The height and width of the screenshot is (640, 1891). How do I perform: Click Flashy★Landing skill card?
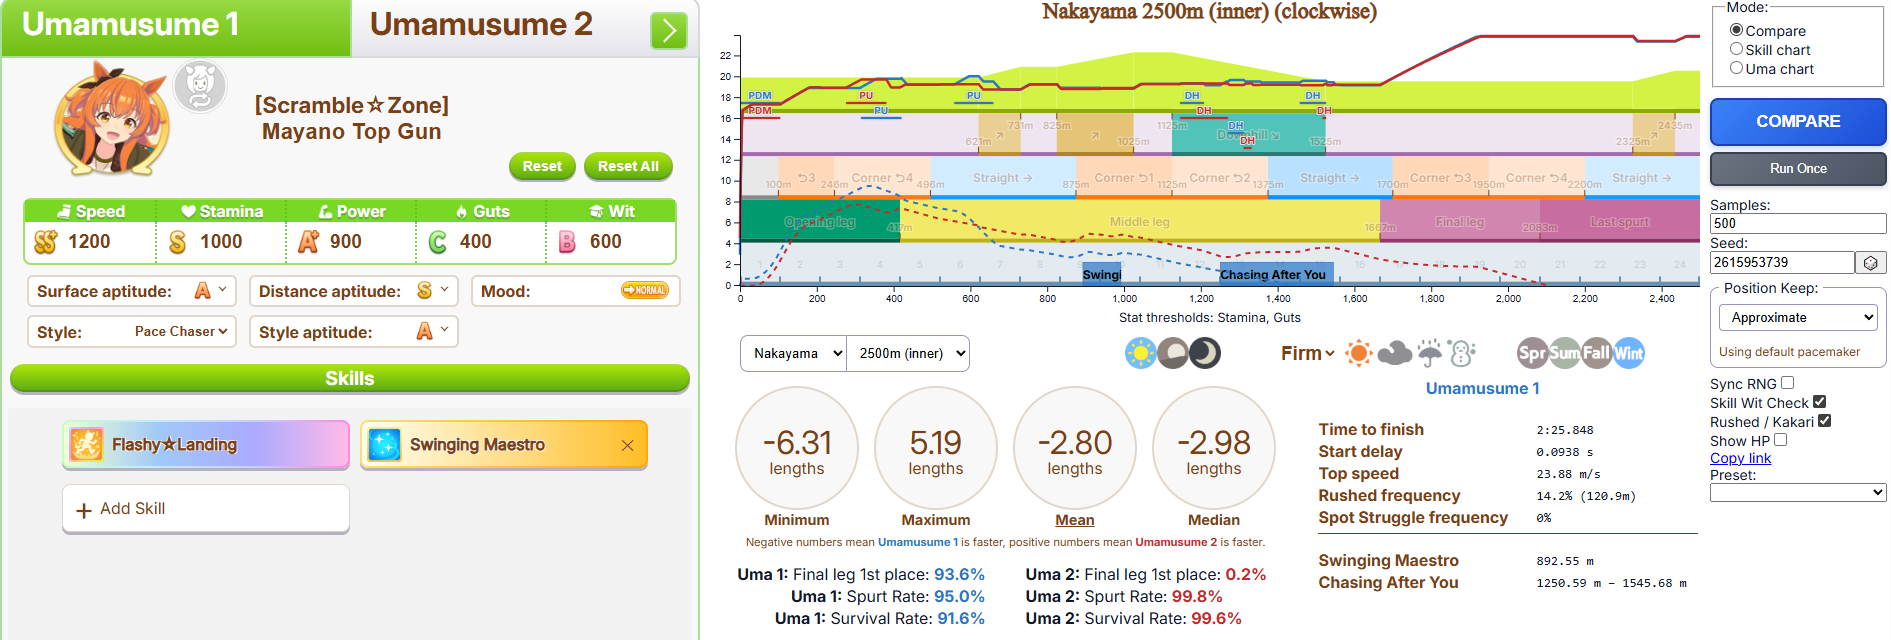[x=206, y=445]
